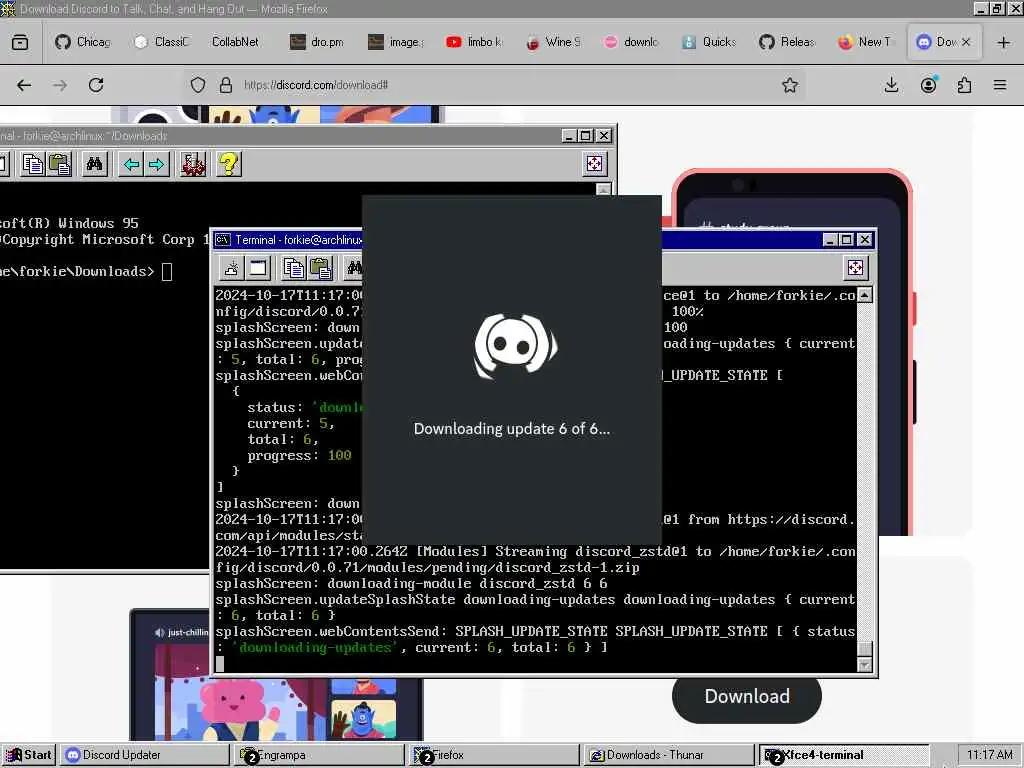Screen dimensions: 1024x768
Task: Click Copy icon in front terminal toolbar
Action: (293, 268)
